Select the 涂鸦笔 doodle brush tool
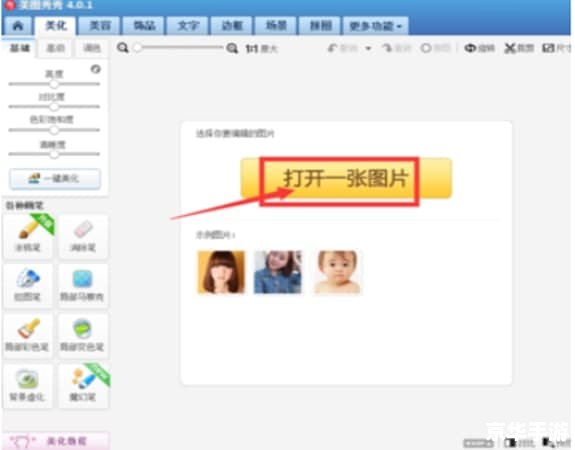 pyautogui.click(x=28, y=237)
